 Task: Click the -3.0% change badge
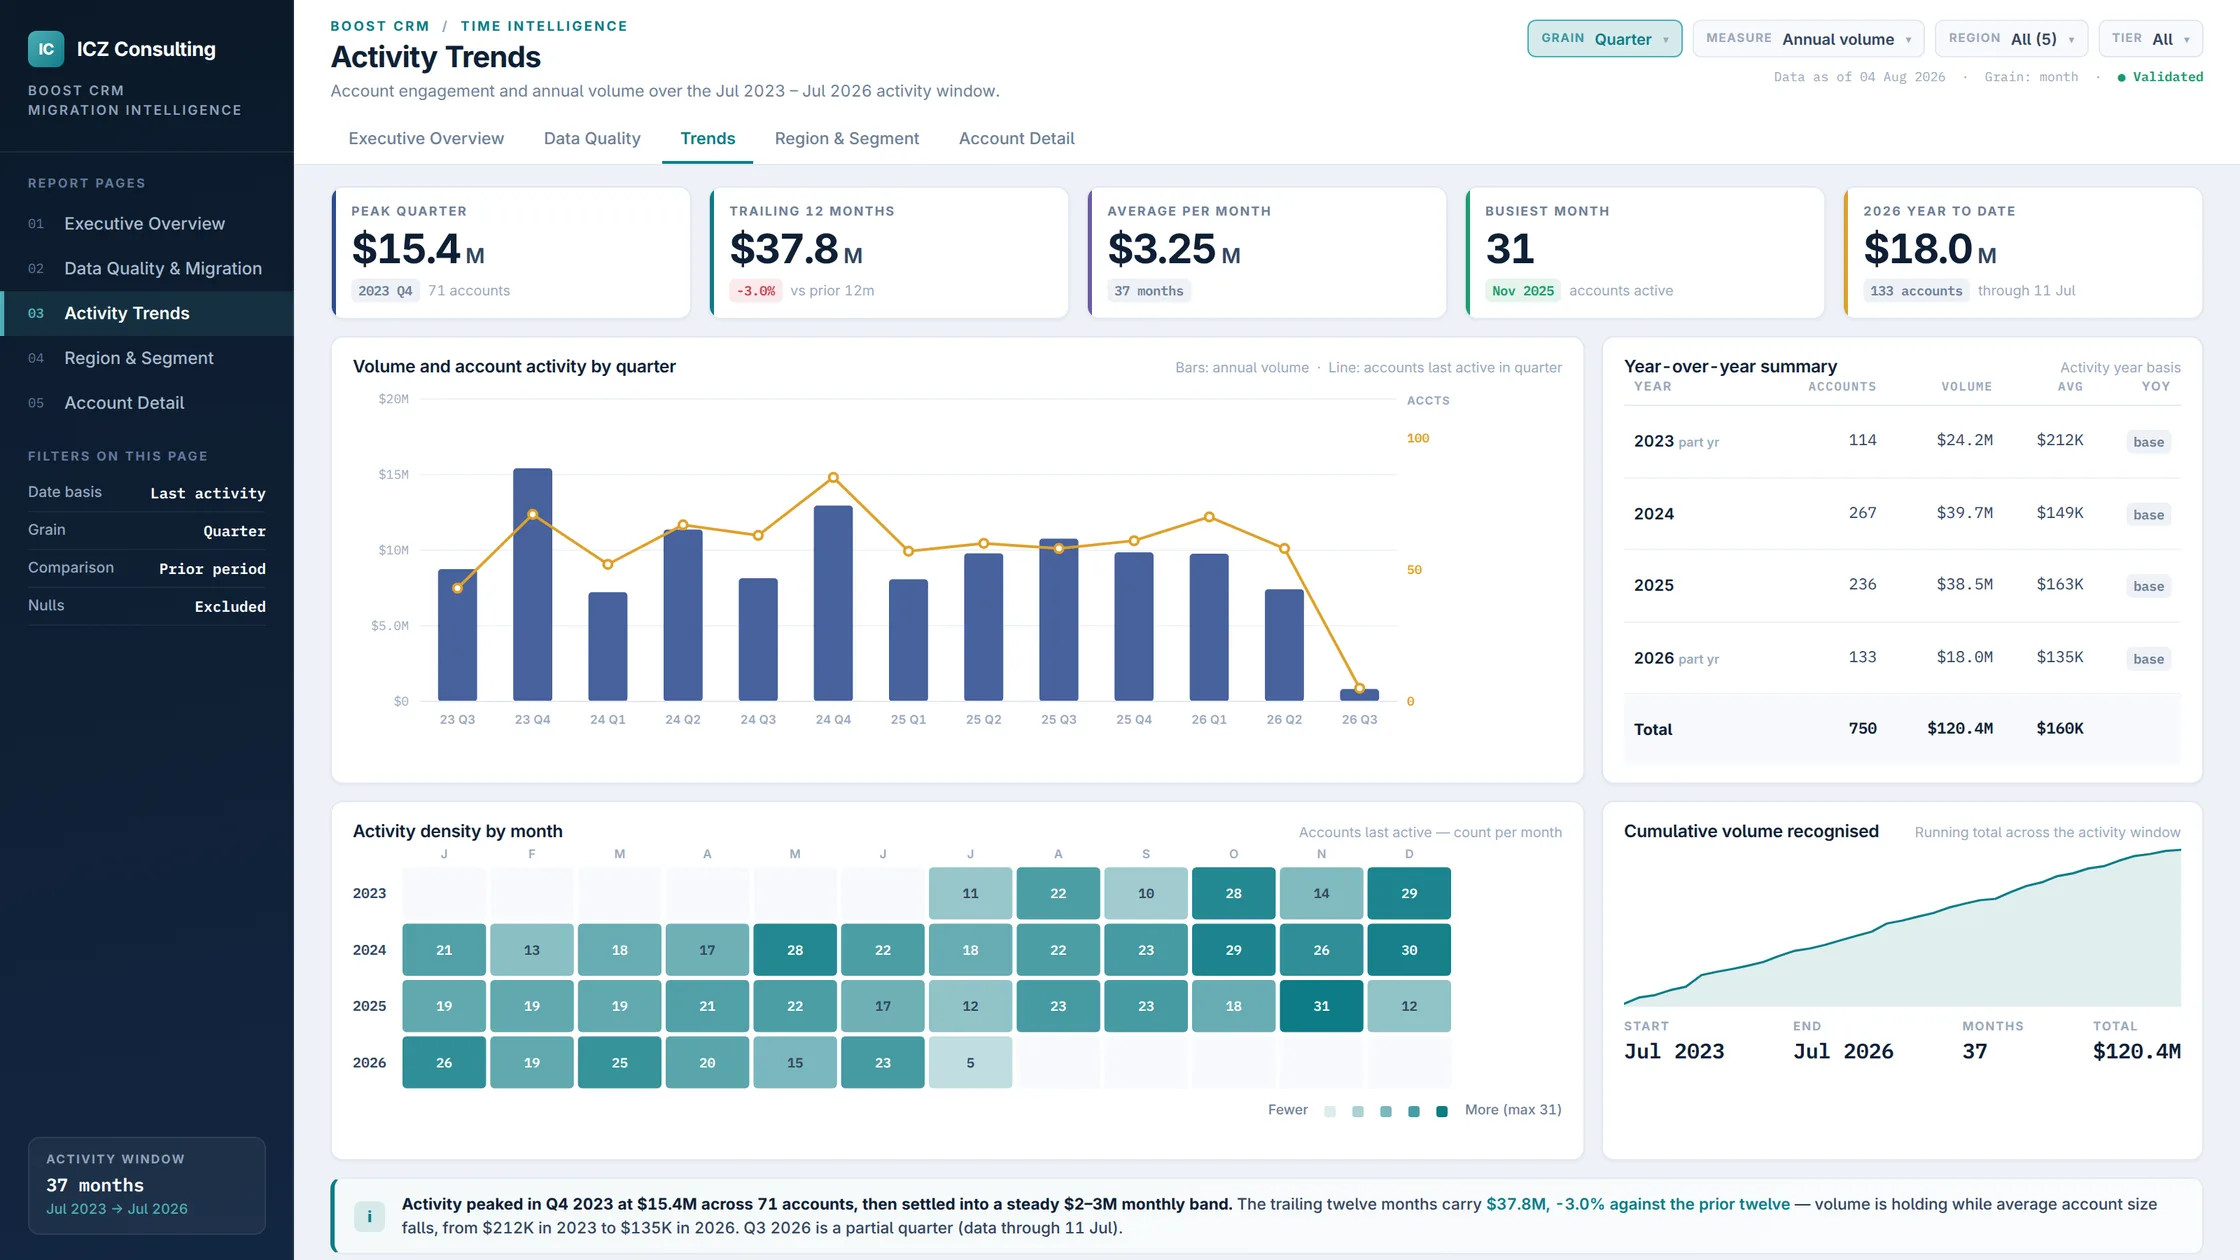tap(756, 291)
